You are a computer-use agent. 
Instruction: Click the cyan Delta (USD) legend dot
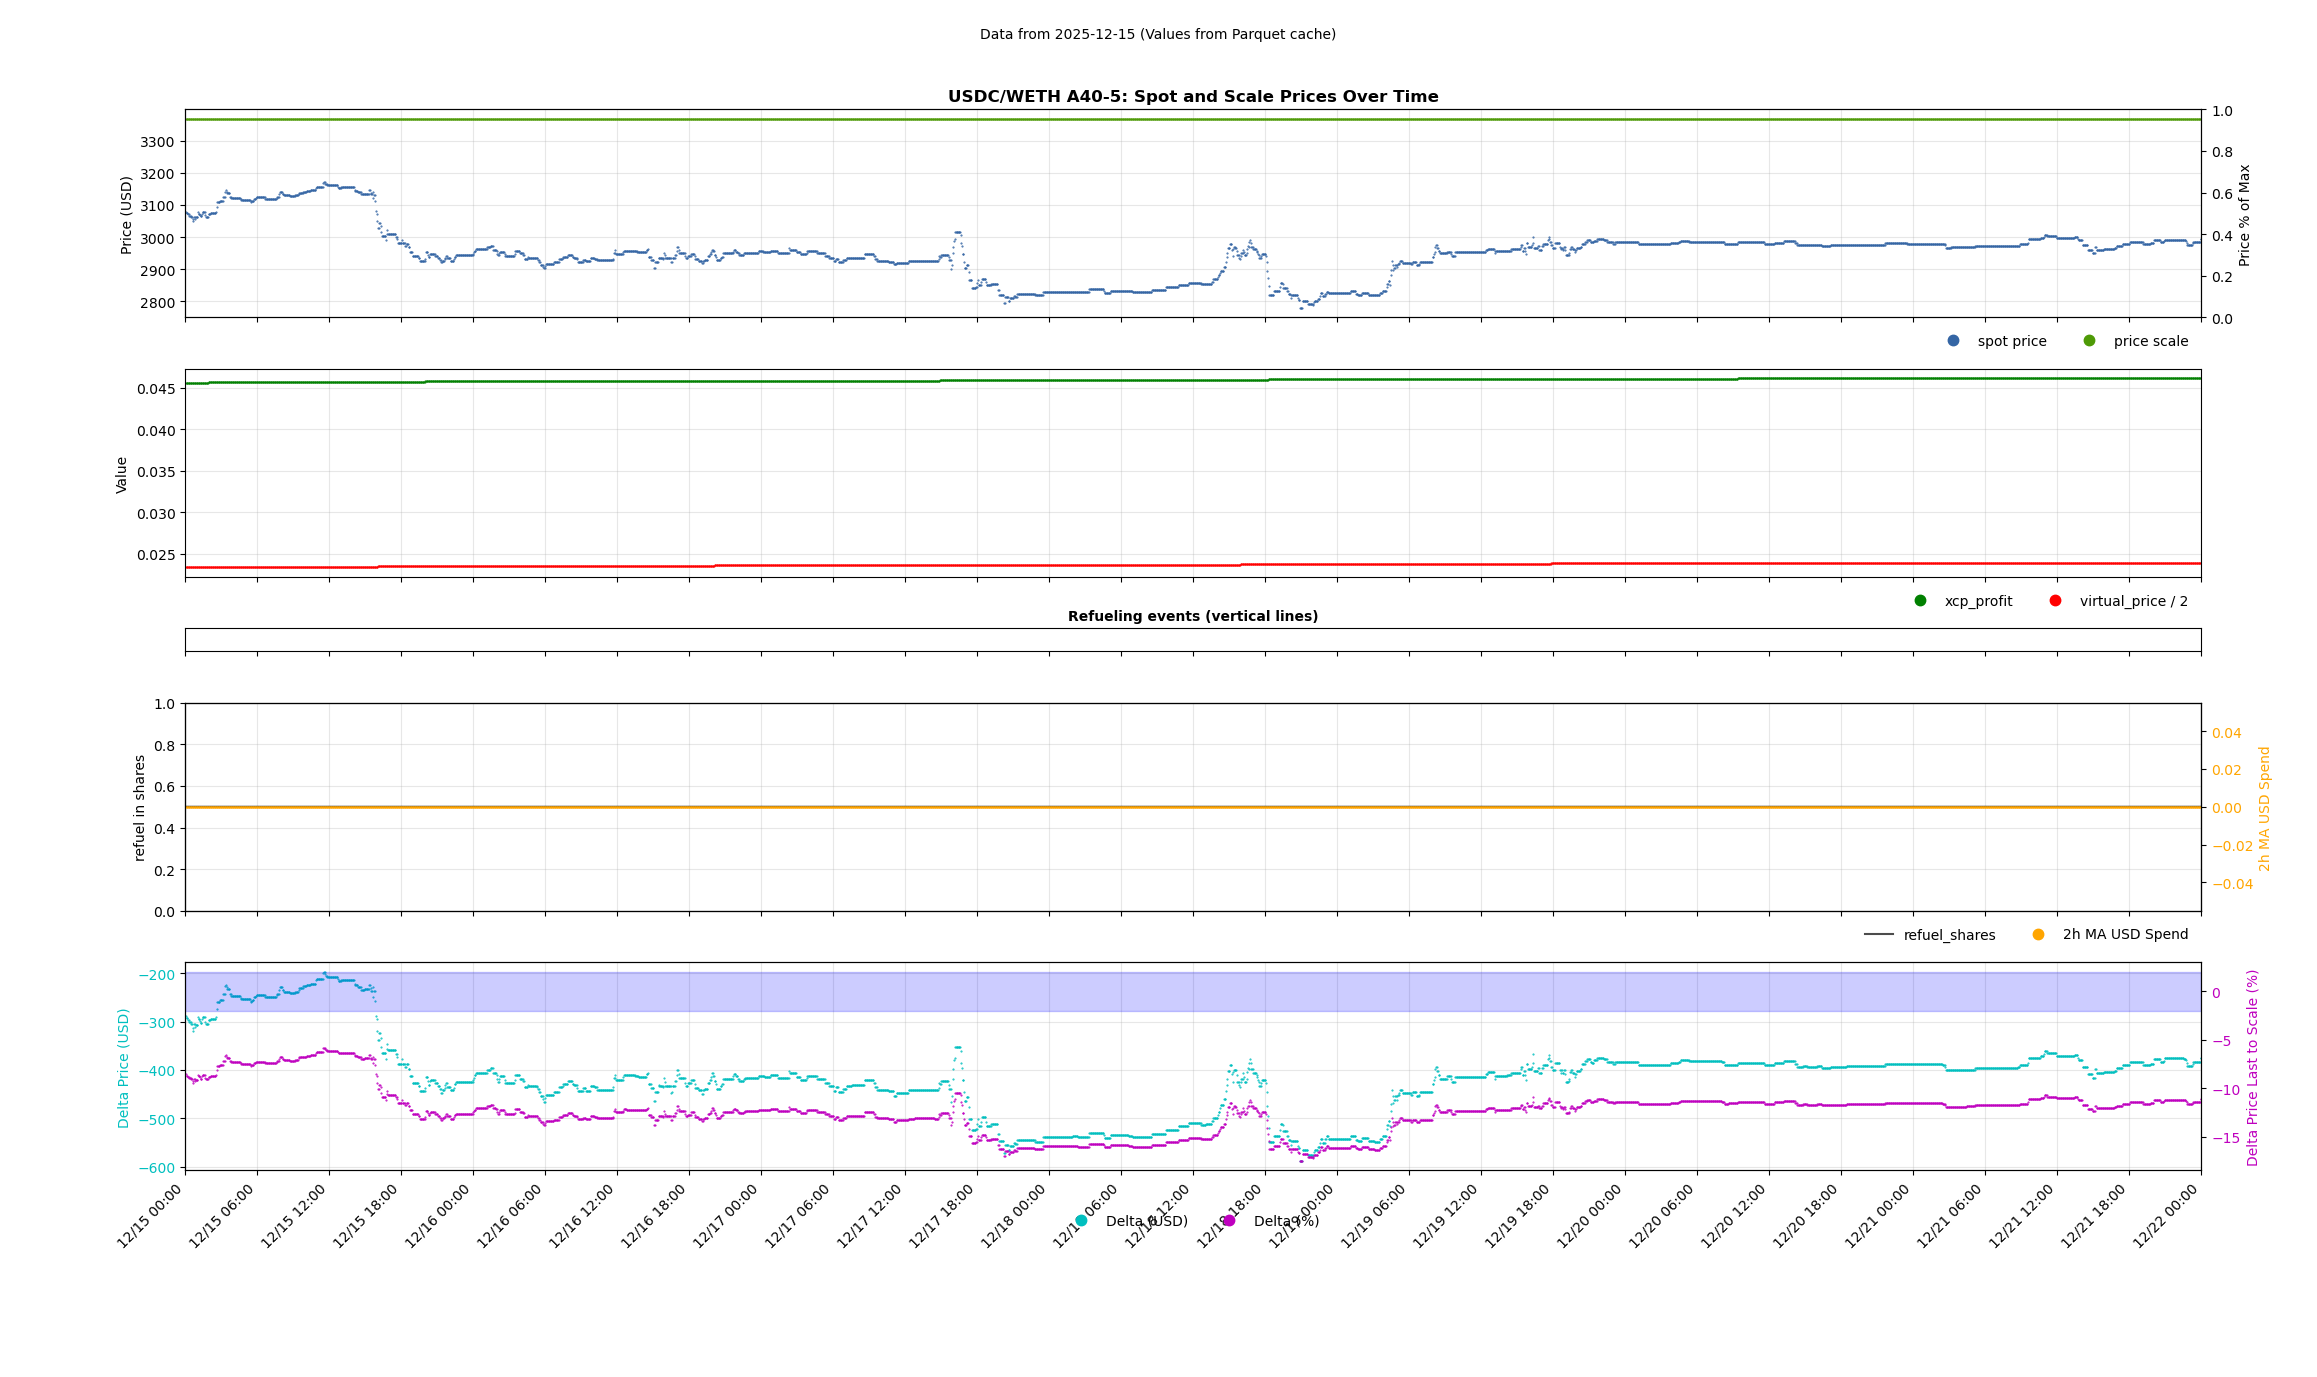coord(1081,1221)
